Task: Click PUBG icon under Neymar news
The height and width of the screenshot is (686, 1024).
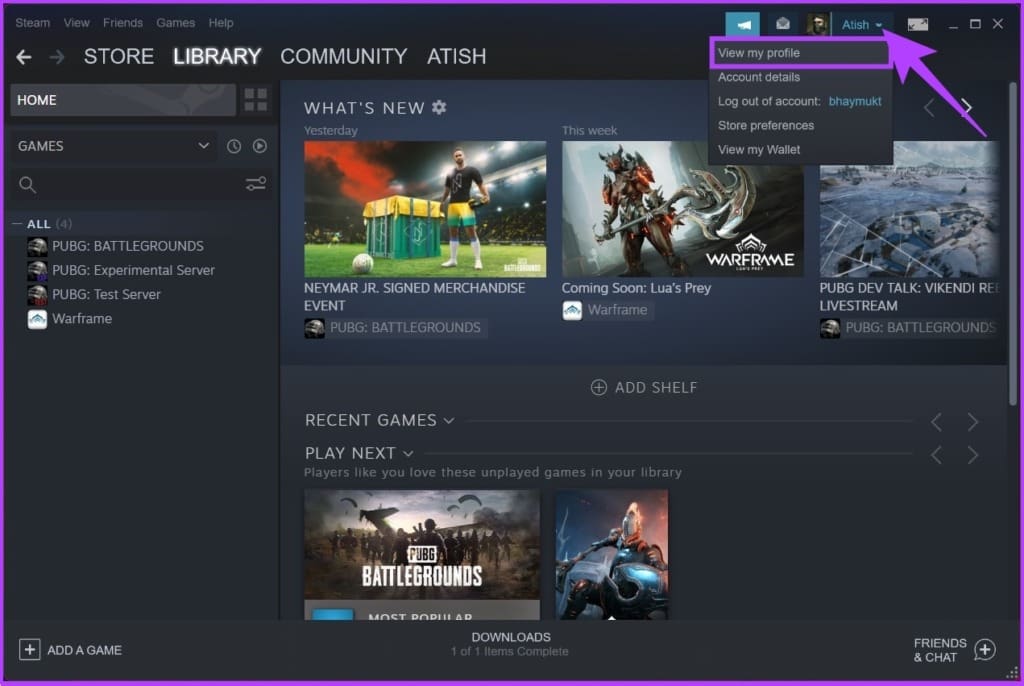Action: coord(314,328)
